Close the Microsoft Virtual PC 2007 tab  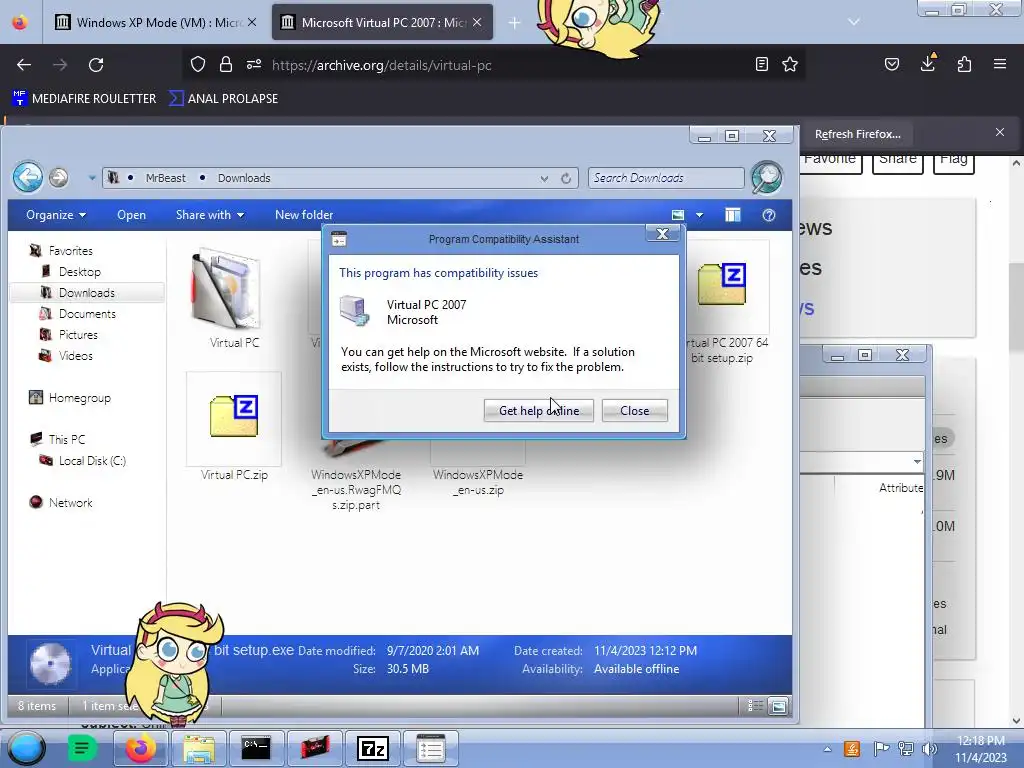(x=477, y=22)
